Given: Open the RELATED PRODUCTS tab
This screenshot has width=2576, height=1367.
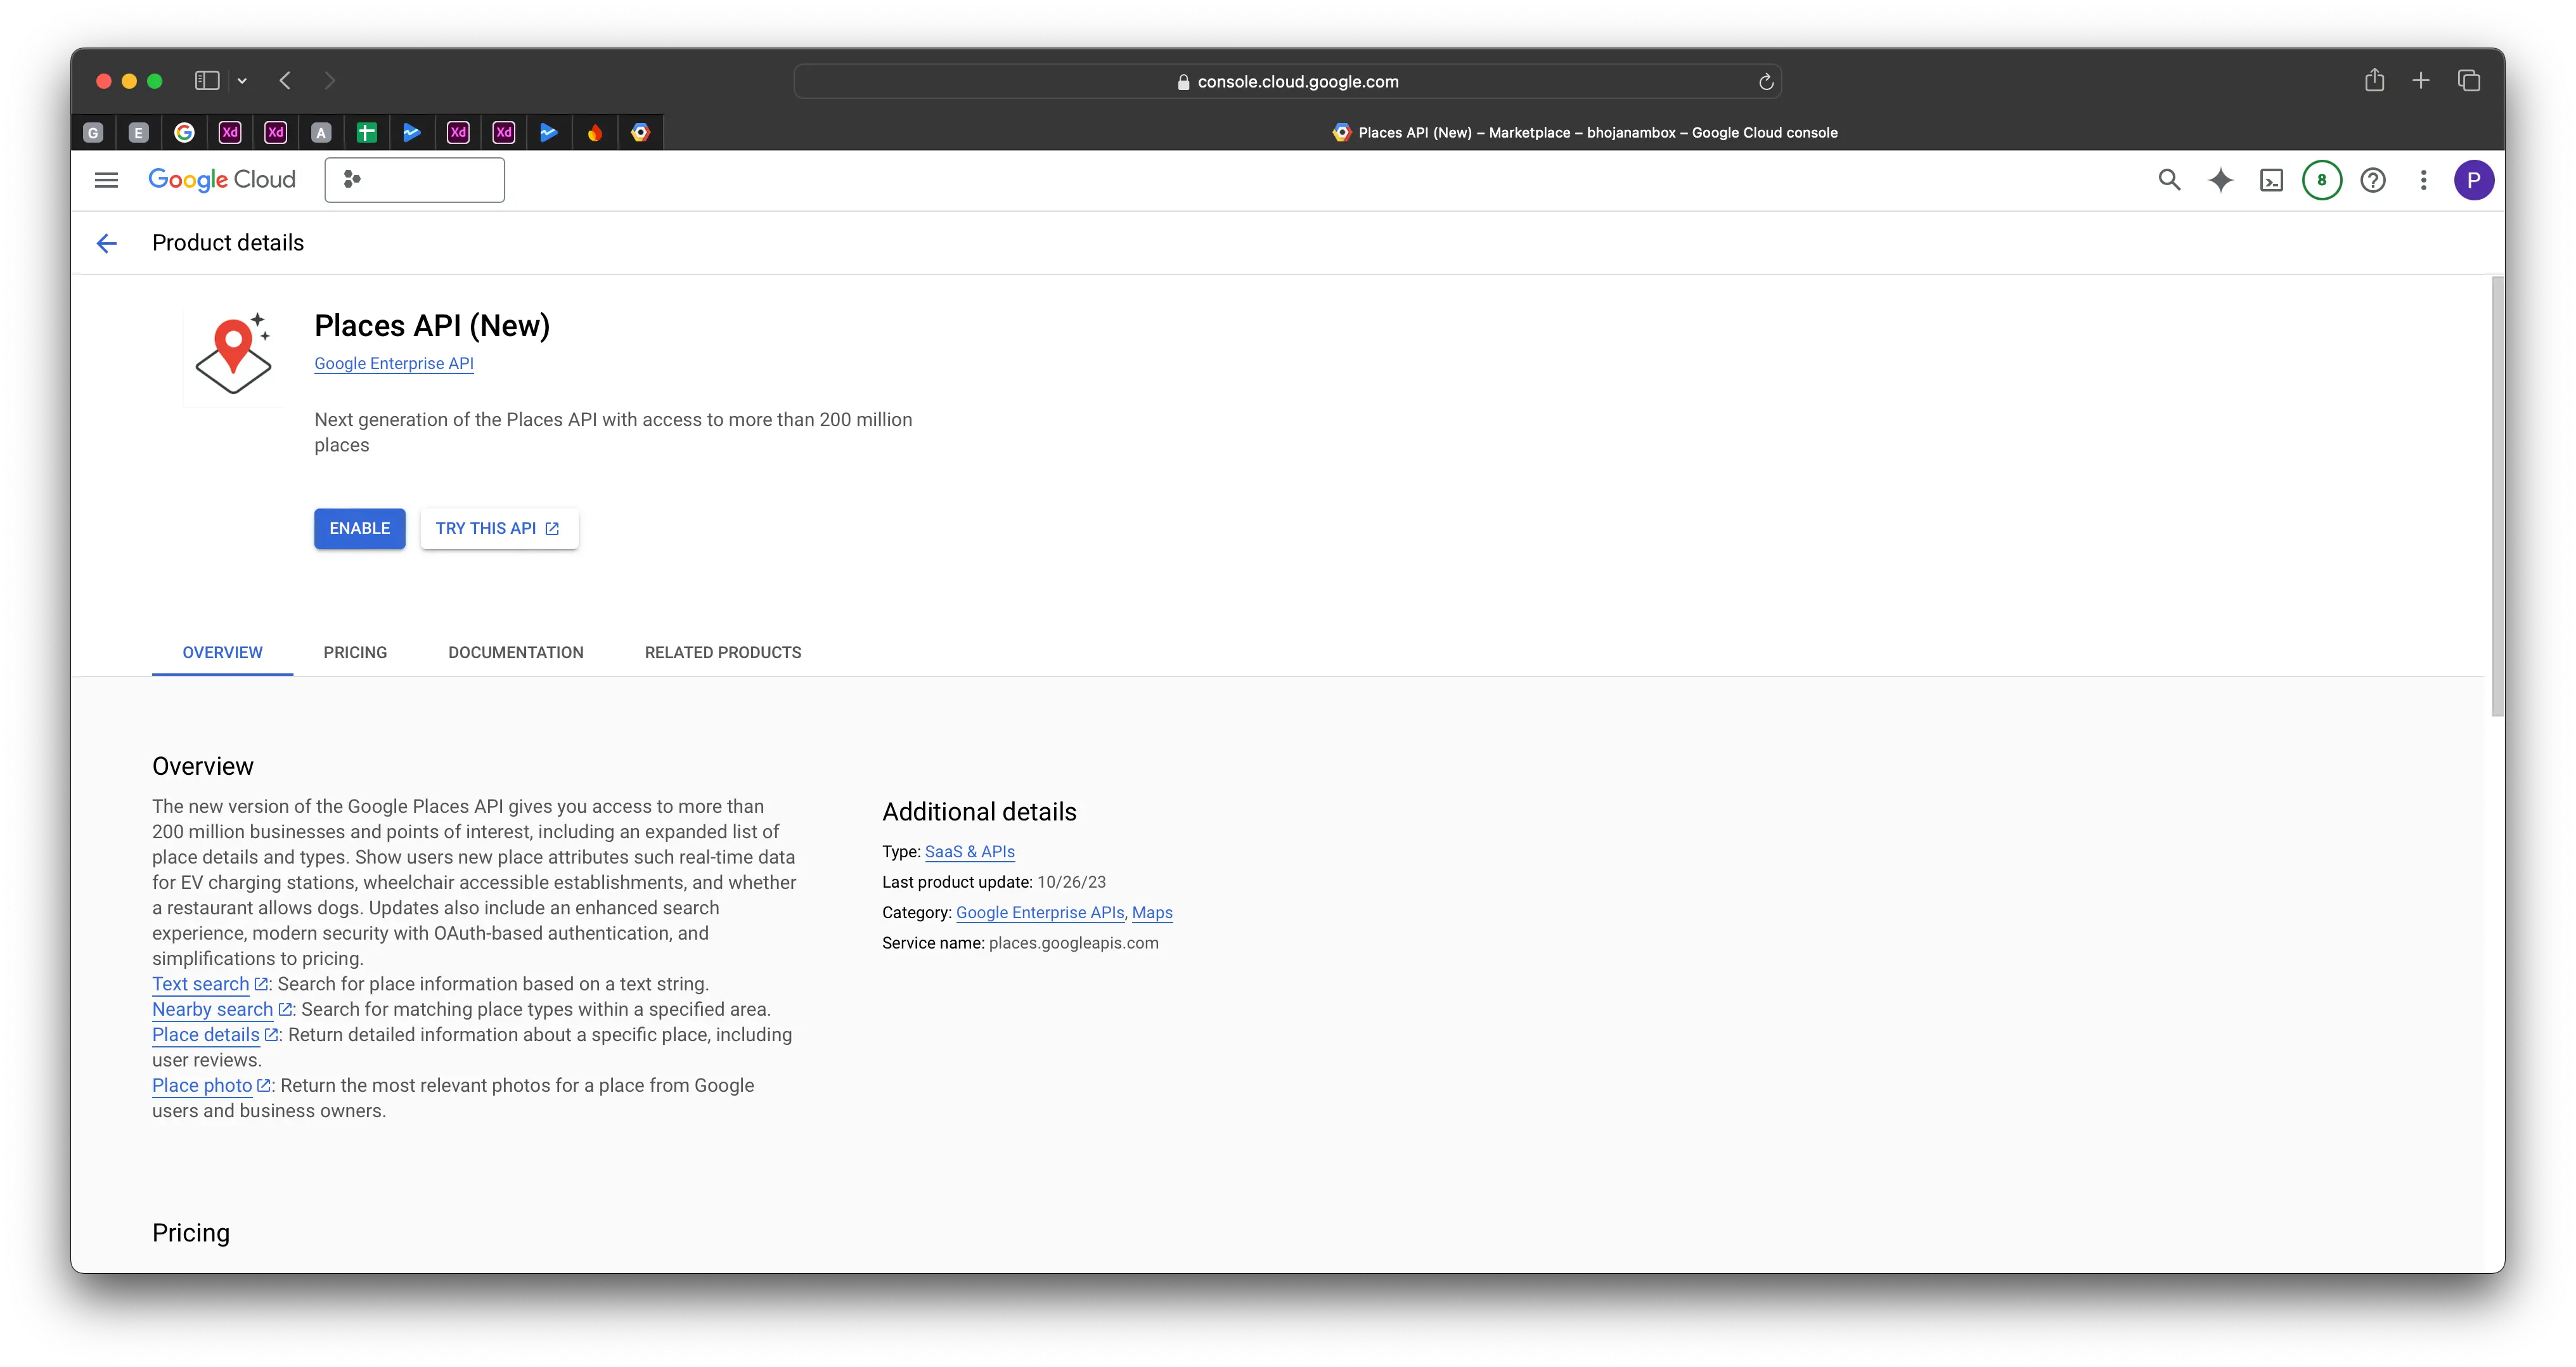Looking at the screenshot, I should click(x=723, y=652).
